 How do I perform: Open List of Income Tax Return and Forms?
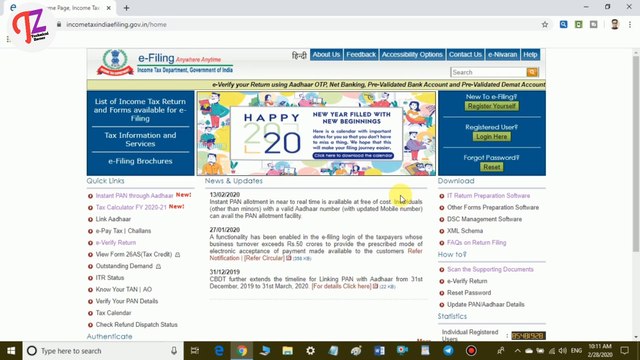coord(140,110)
